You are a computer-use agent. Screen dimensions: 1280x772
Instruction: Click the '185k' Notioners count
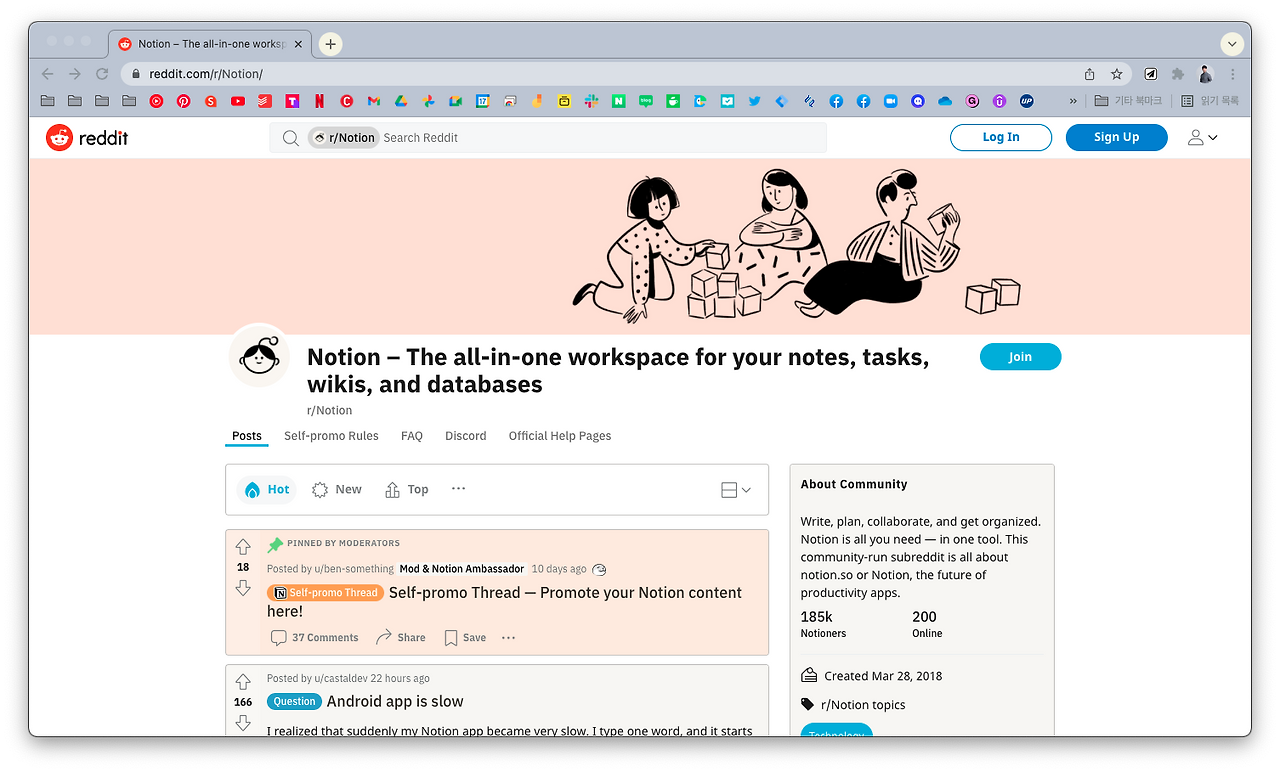click(817, 617)
